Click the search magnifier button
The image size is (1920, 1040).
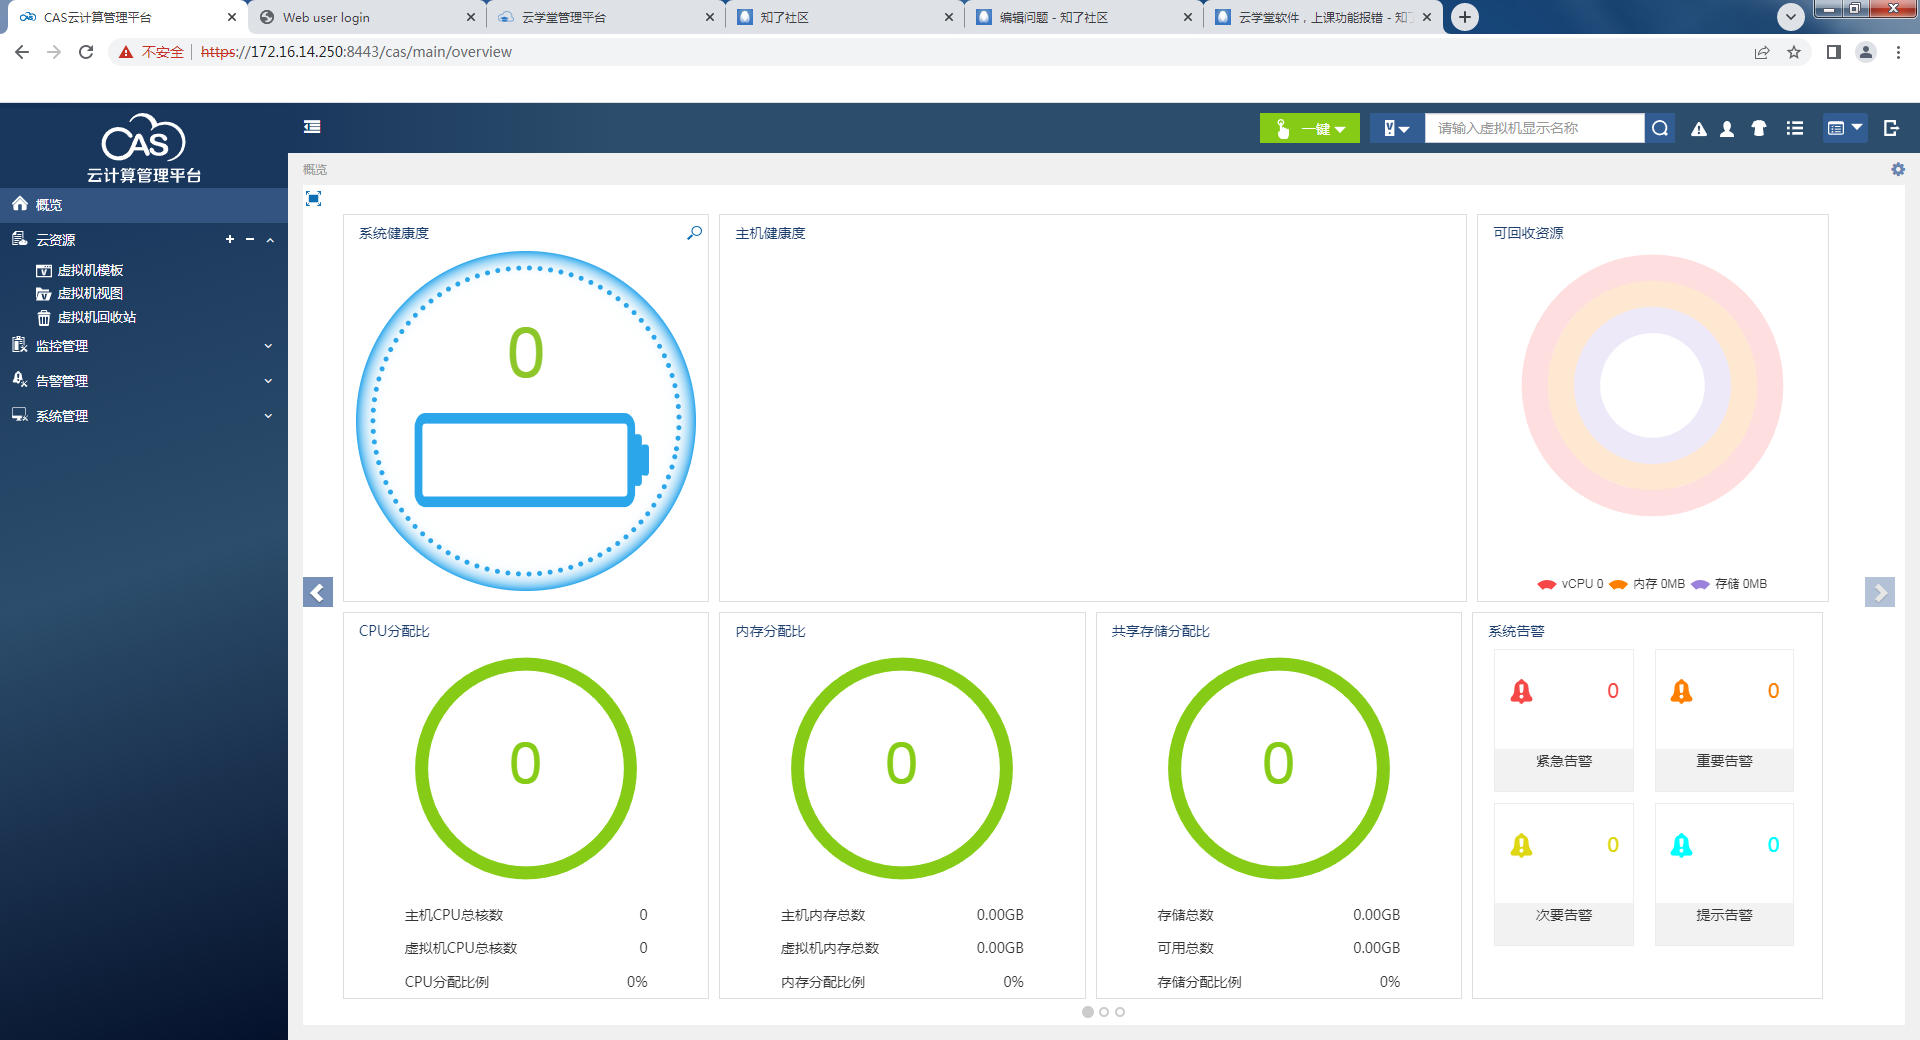pyautogui.click(x=1660, y=128)
